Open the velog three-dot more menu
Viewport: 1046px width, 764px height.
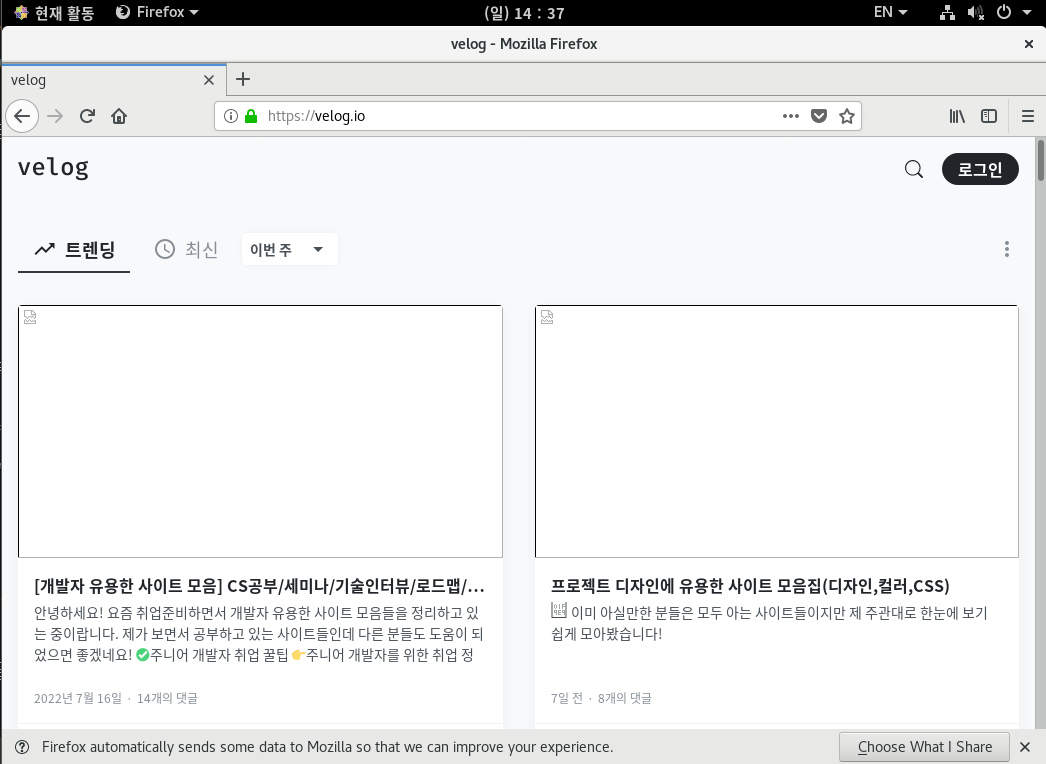[1007, 250]
